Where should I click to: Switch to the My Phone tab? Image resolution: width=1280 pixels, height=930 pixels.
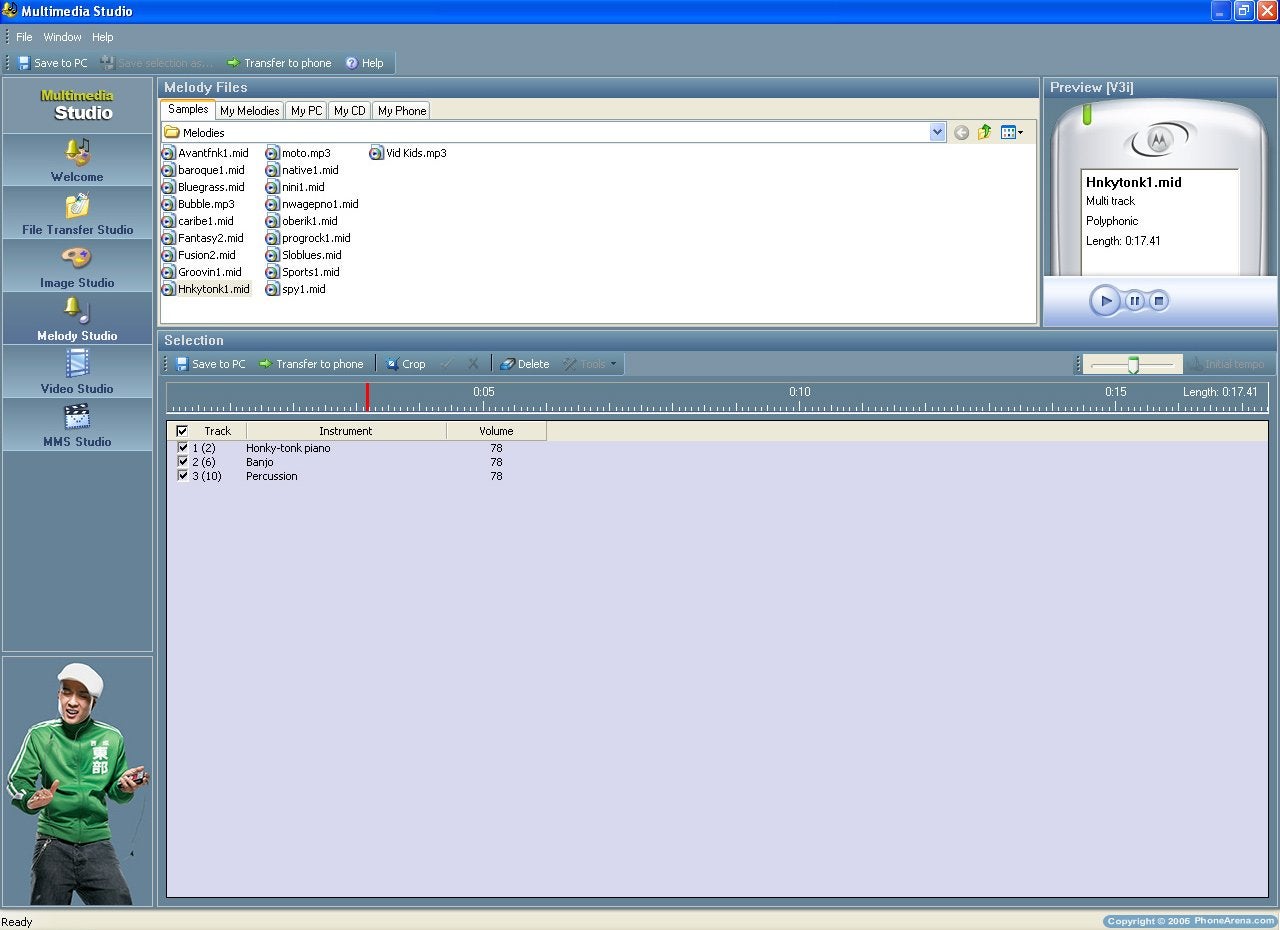(402, 111)
